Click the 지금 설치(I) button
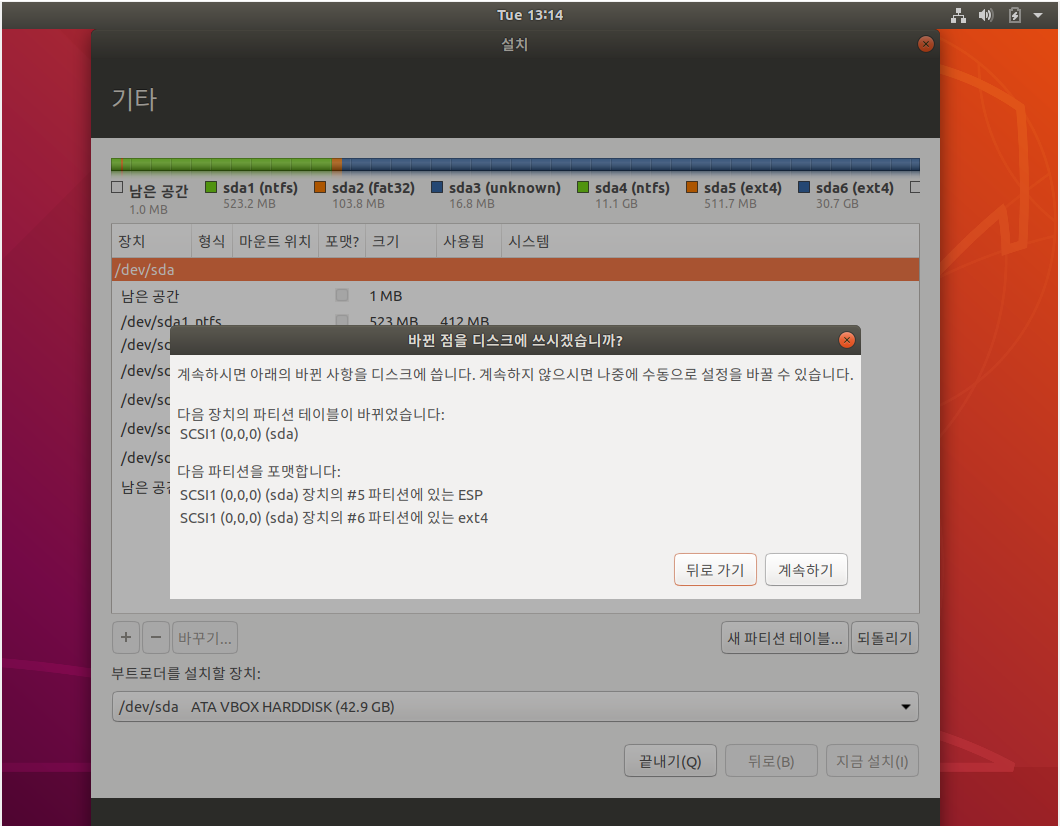Screen dimensions: 1060x826 (x=872, y=761)
